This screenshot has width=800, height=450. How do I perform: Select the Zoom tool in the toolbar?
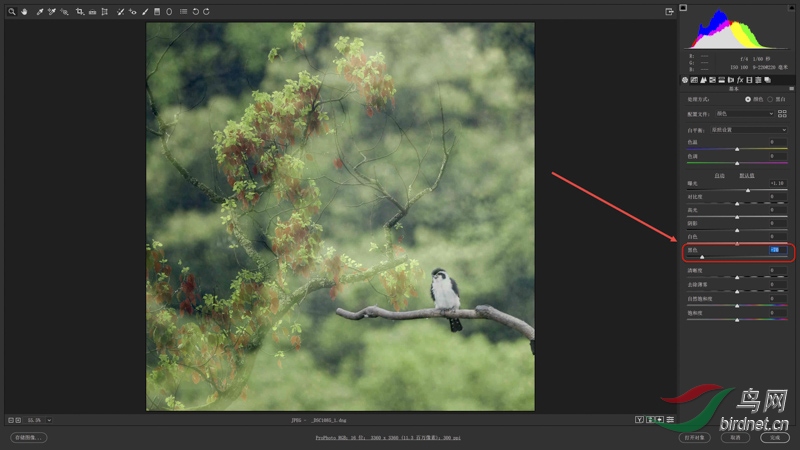tap(10, 12)
